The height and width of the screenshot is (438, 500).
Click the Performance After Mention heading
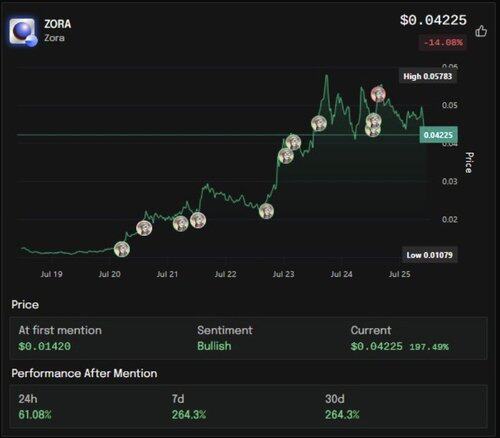tap(84, 373)
